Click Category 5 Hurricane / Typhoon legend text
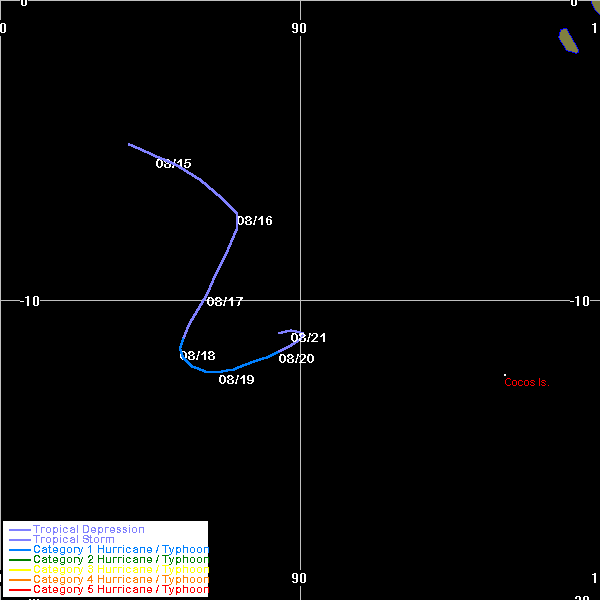This screenshot has height=600, width=600. click(x=120, y=590)
